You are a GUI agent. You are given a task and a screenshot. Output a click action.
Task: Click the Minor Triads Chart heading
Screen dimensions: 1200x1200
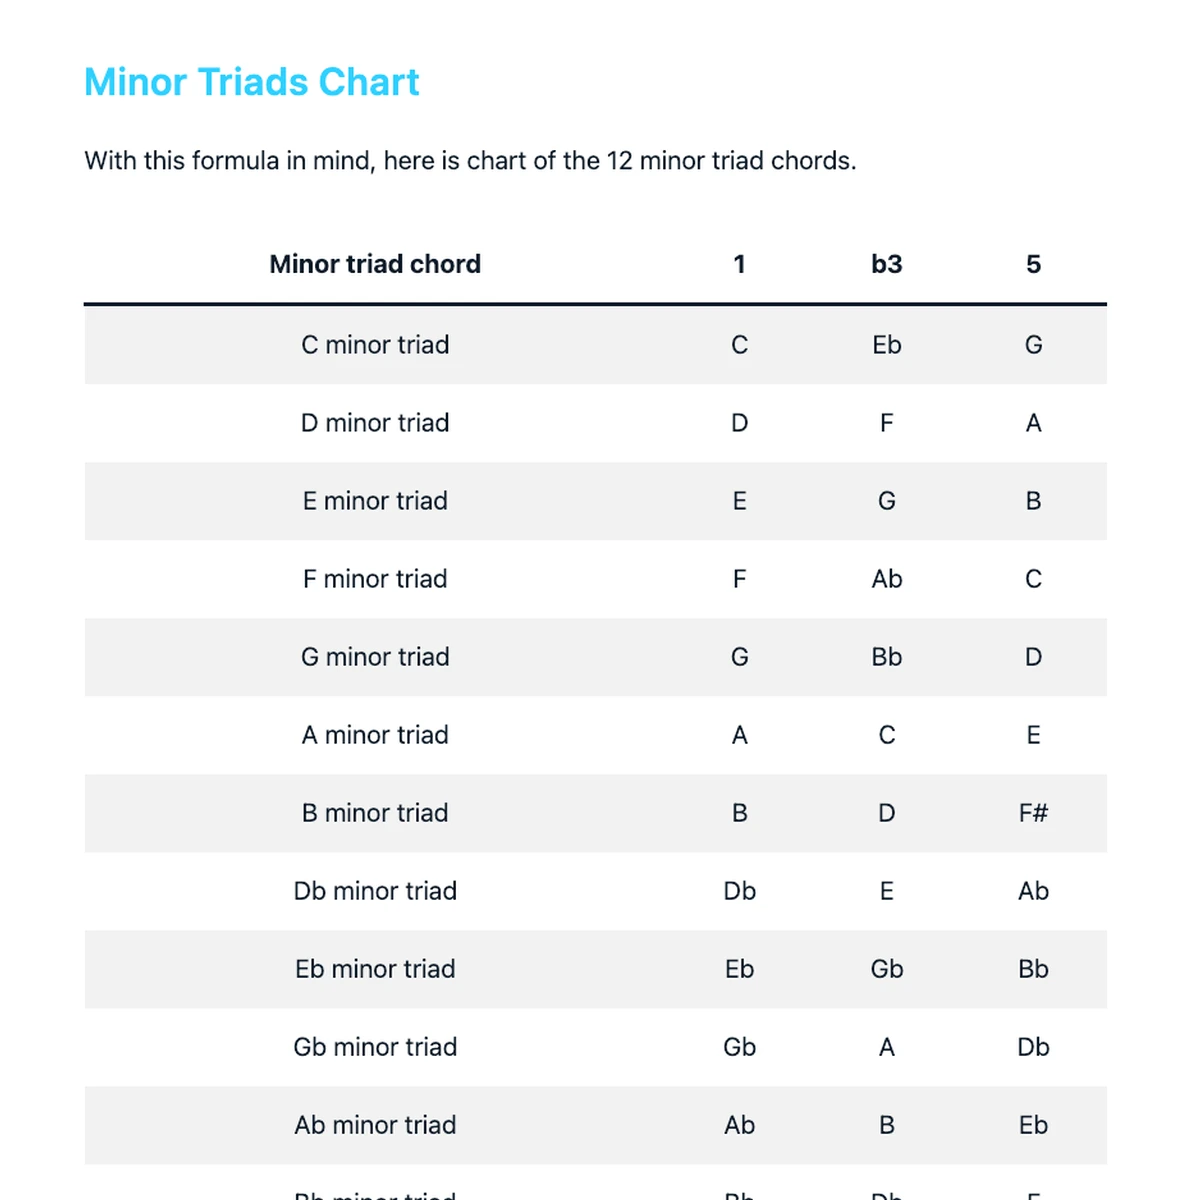251,82
